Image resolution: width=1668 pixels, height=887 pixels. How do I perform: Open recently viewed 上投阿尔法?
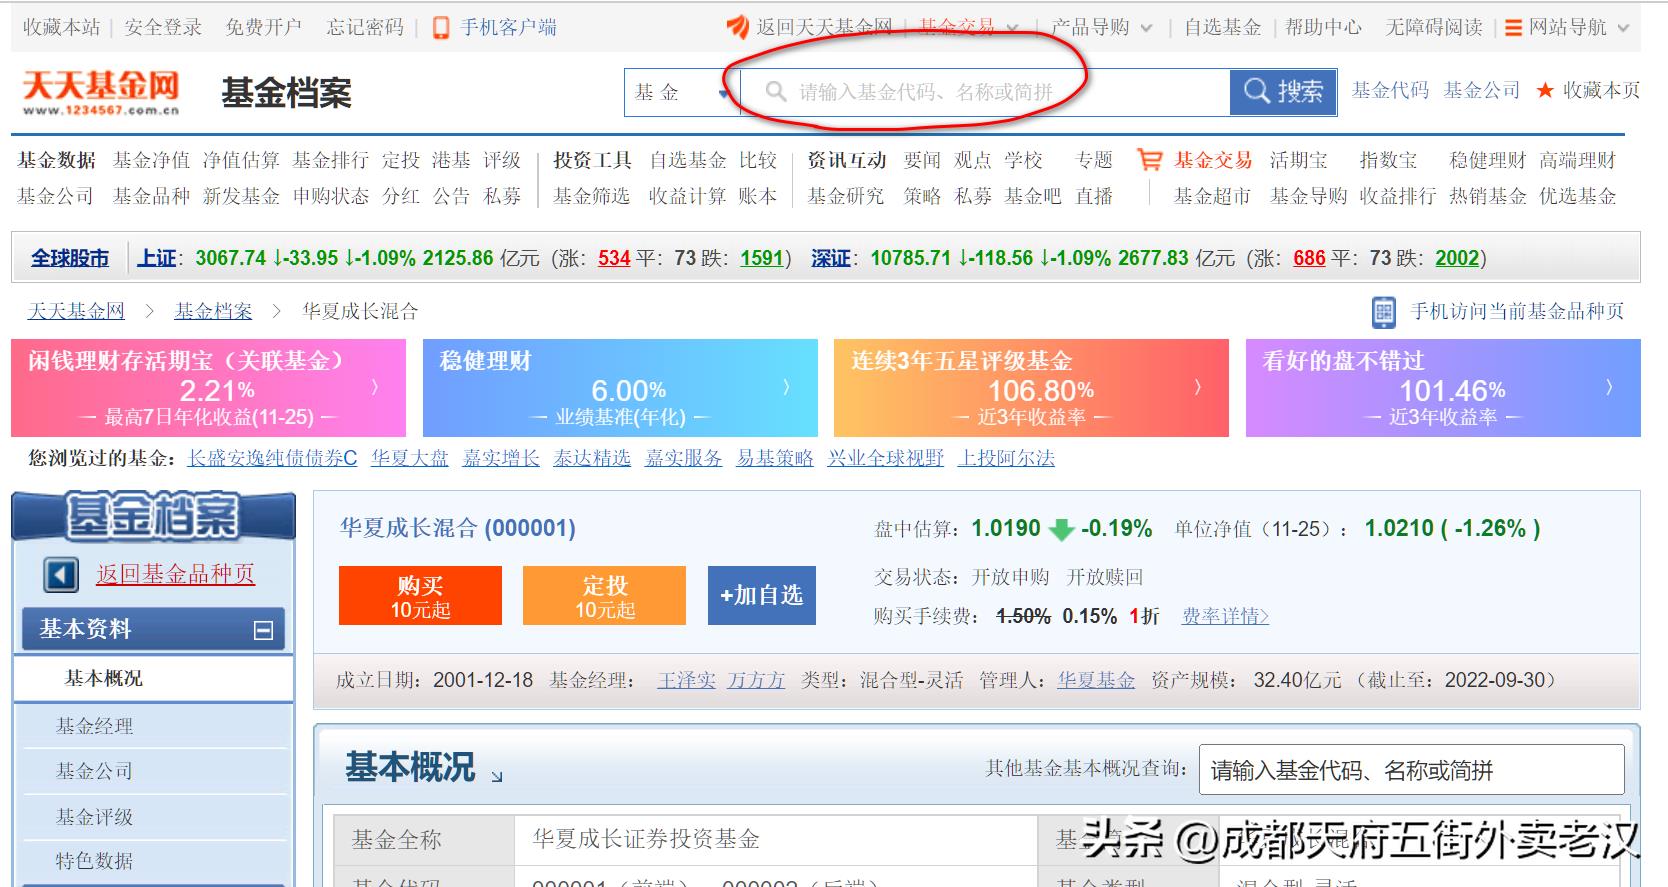pyautogui.click(x=1007, y=458)
